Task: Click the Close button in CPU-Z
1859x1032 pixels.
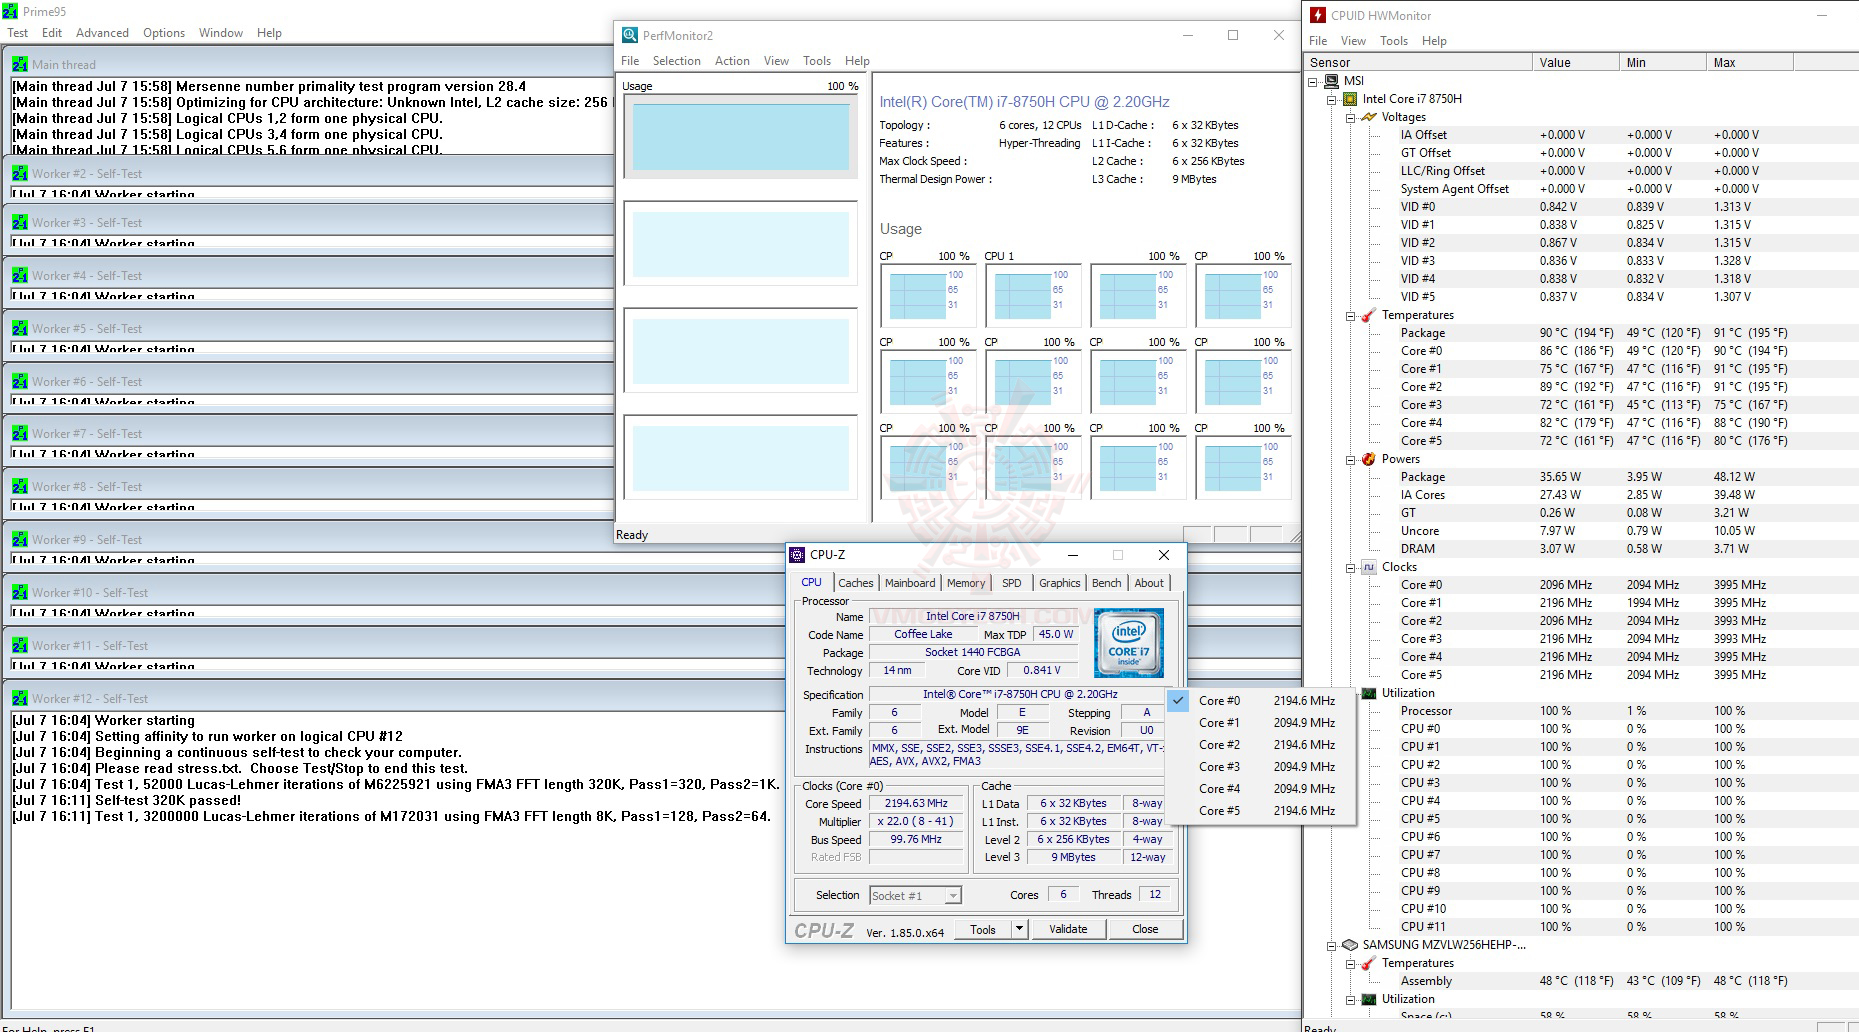Action: pos(1145,929)
